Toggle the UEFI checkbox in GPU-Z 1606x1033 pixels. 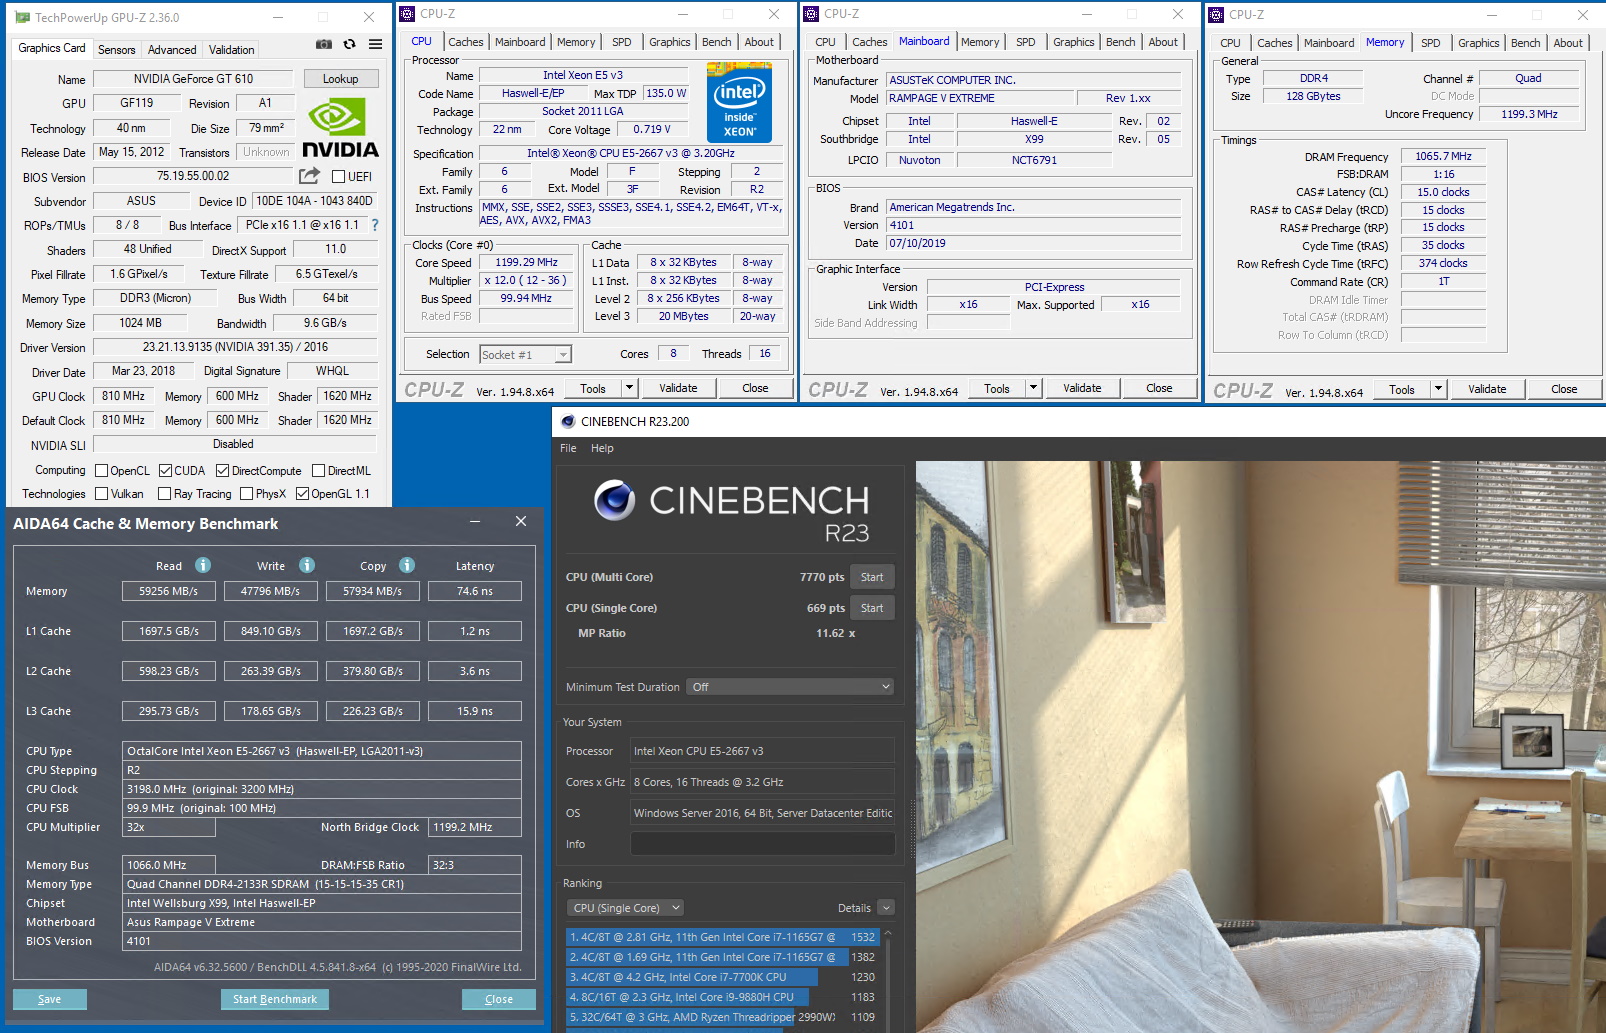[x=338, y=177]
